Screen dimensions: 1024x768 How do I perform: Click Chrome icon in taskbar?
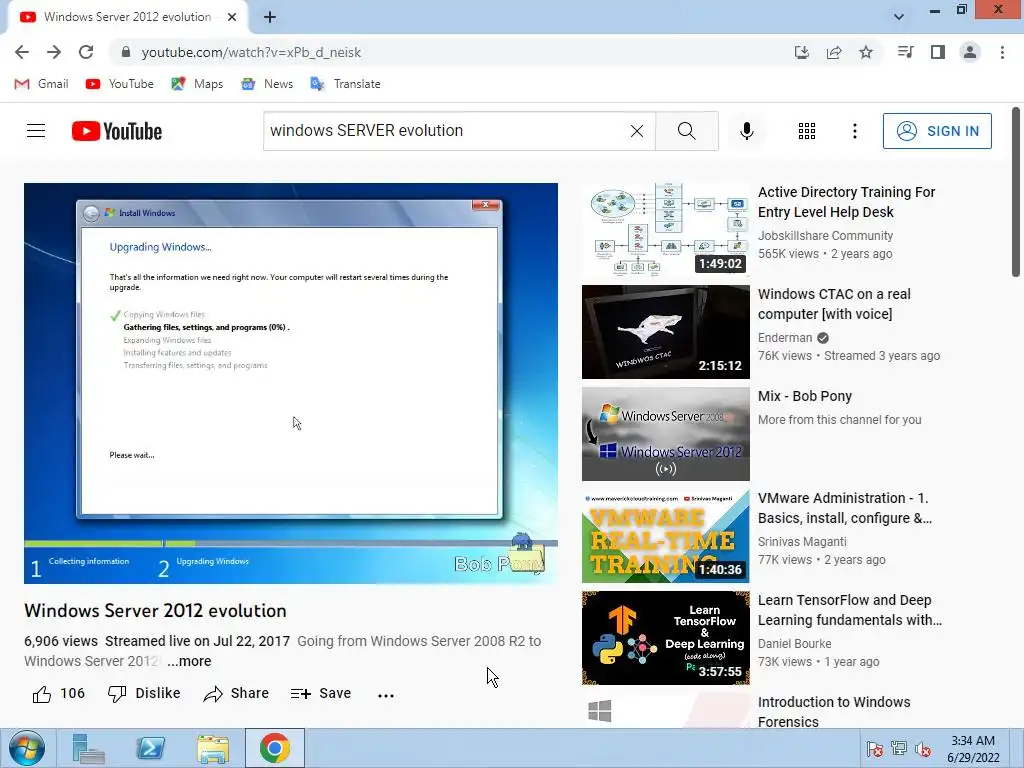275,748
